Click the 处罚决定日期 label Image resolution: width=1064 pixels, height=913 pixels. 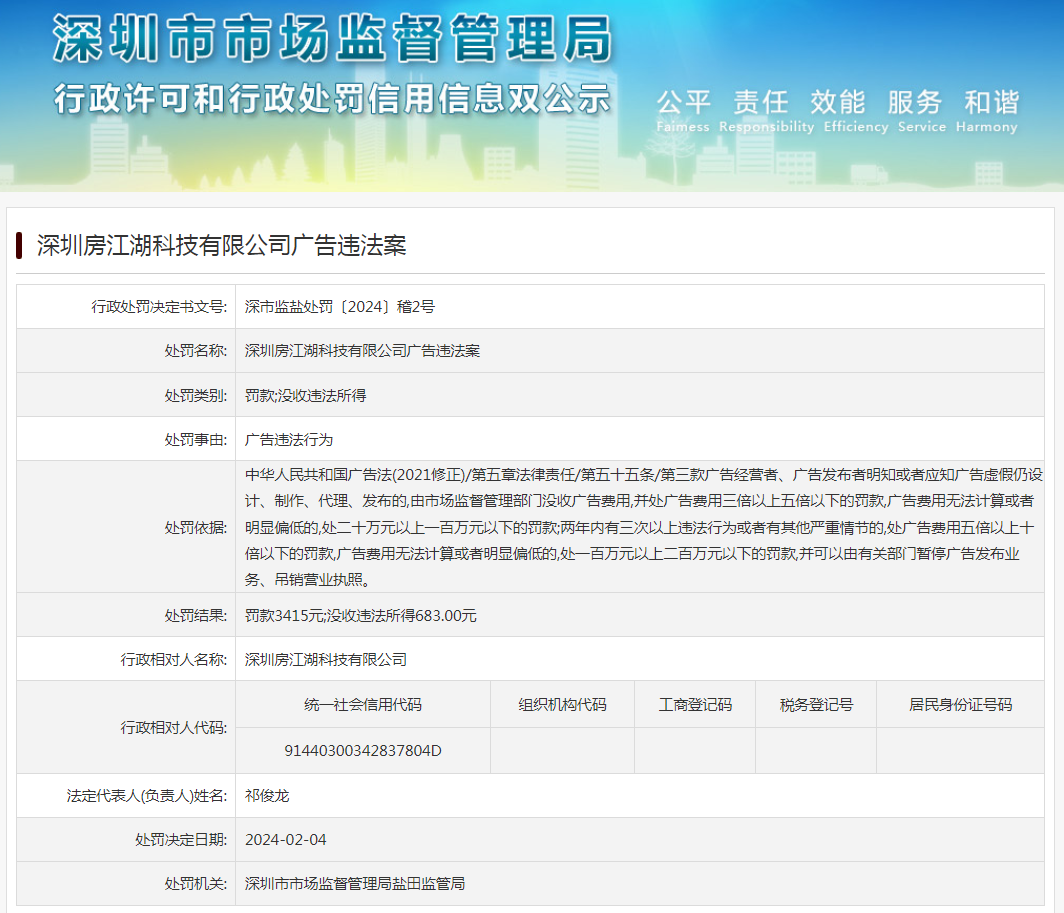point(181,840)
